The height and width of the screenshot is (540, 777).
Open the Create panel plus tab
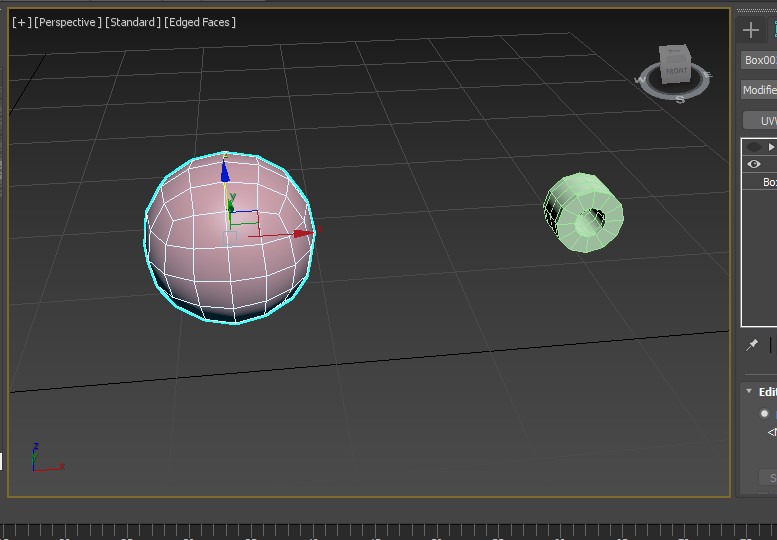751,29
